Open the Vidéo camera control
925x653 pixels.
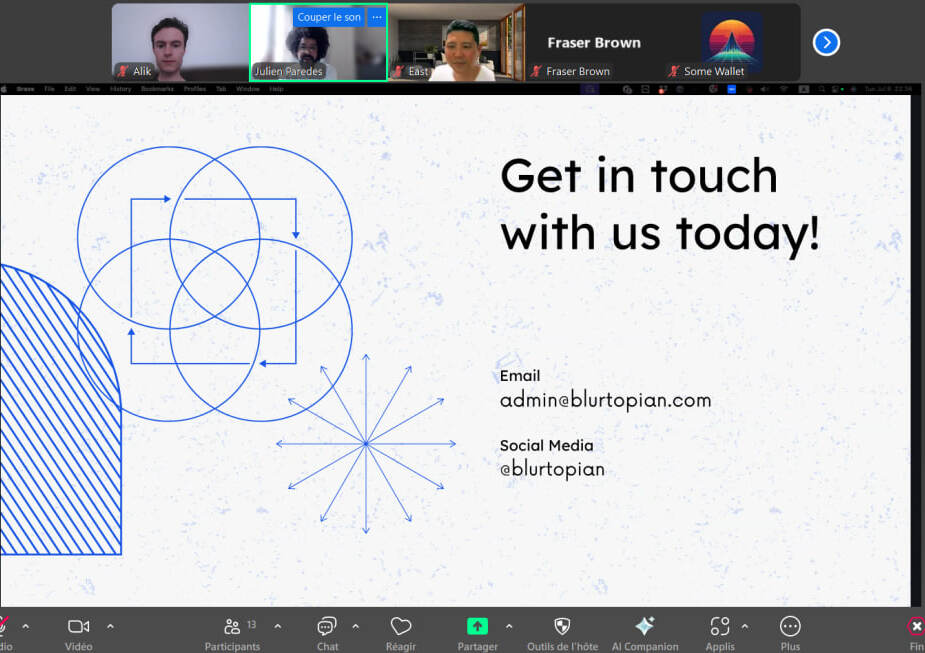pyautogui.click(x=78, y=634)
